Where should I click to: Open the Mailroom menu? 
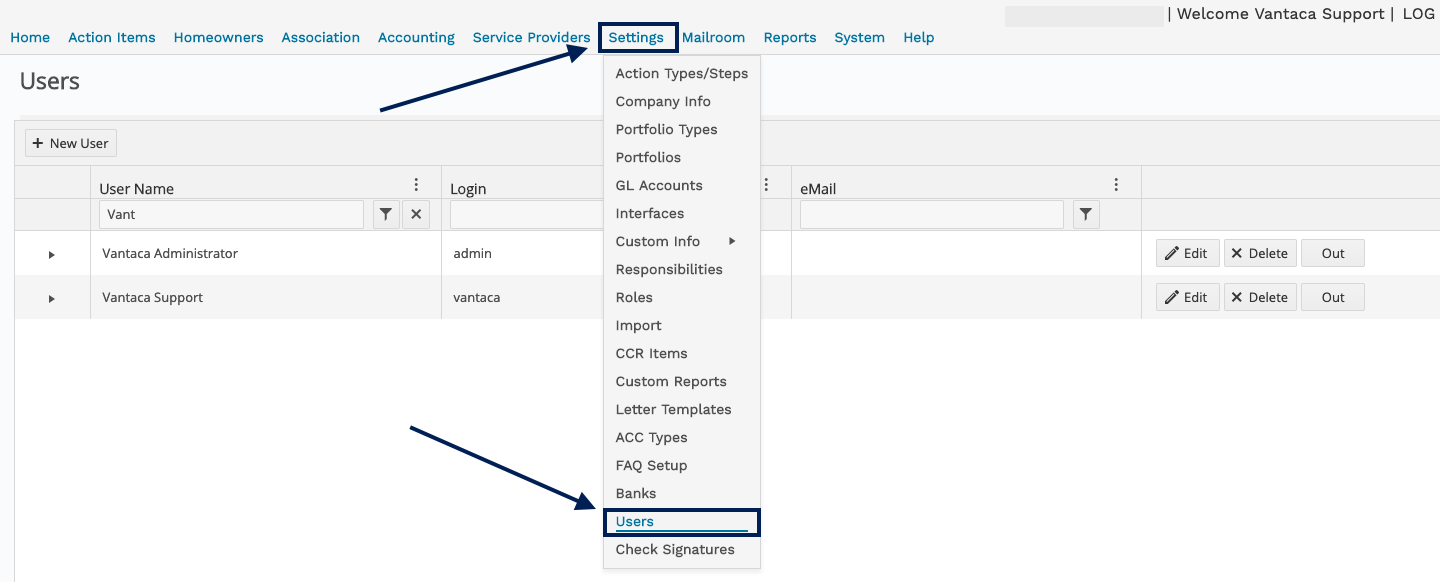coord(714,37)
